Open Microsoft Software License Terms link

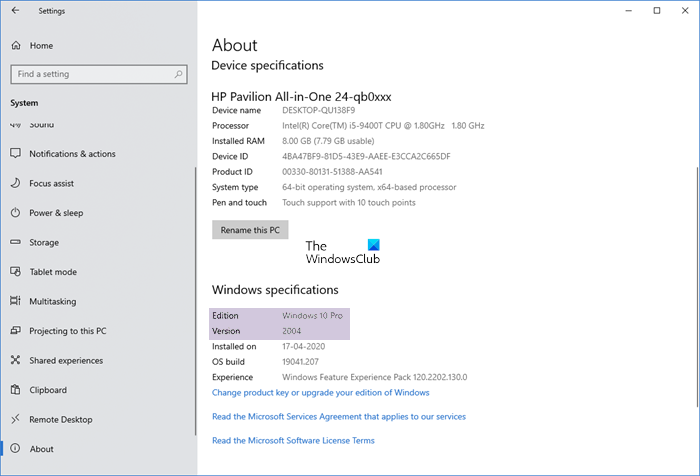point(293,440)
